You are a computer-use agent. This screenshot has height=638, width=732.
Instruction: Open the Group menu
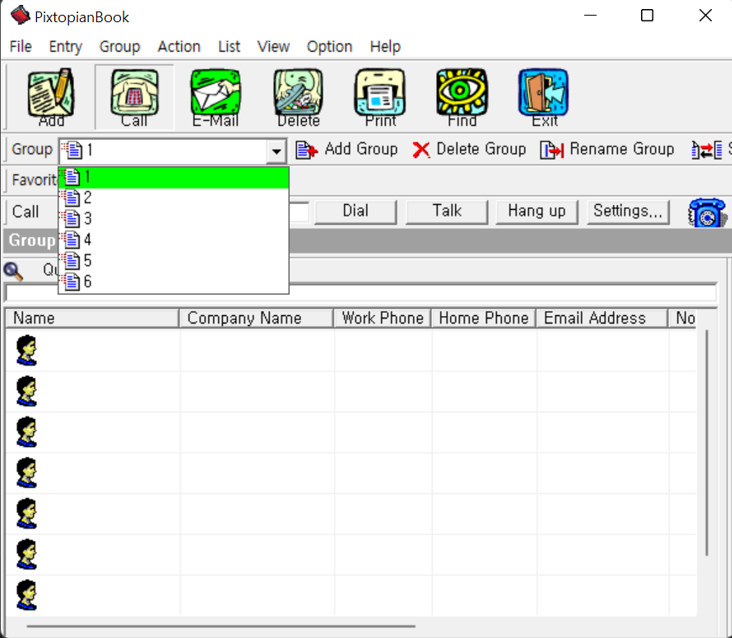coord(120,47)
